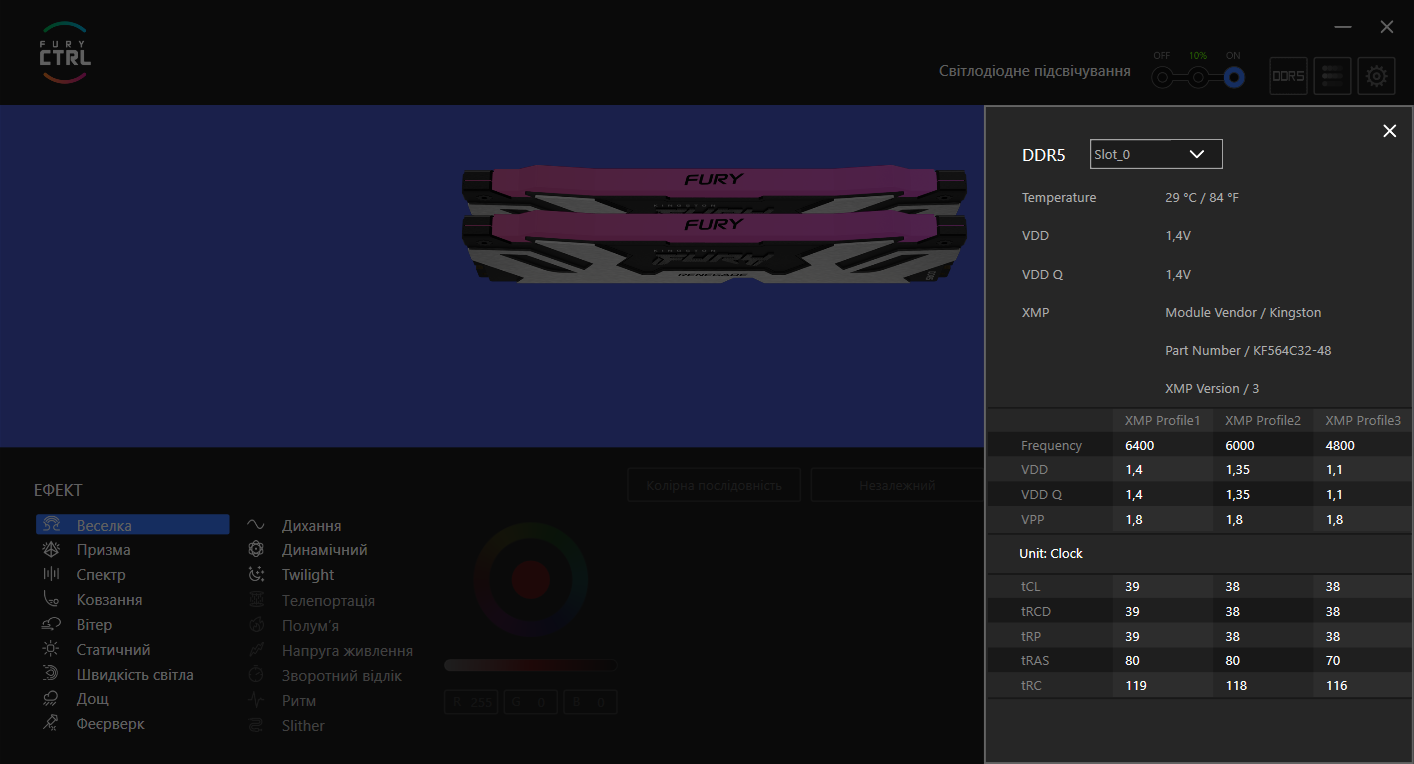
Task: Click the Світлодіодне підсвічування label
Action: coord(1035,71)
